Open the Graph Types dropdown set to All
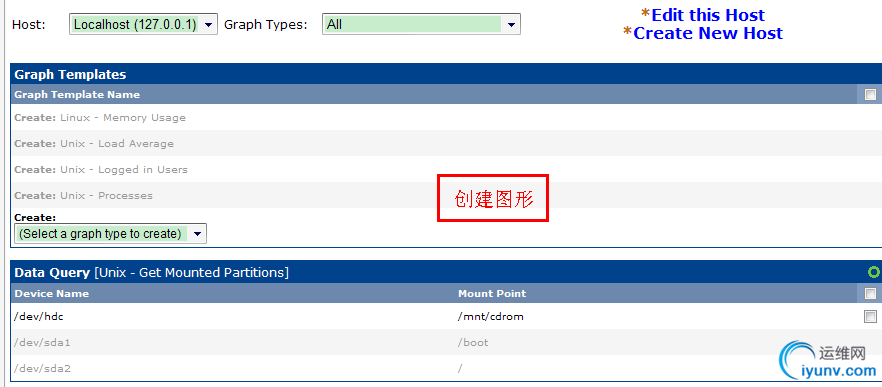The image size is (882, 387). 421,25
